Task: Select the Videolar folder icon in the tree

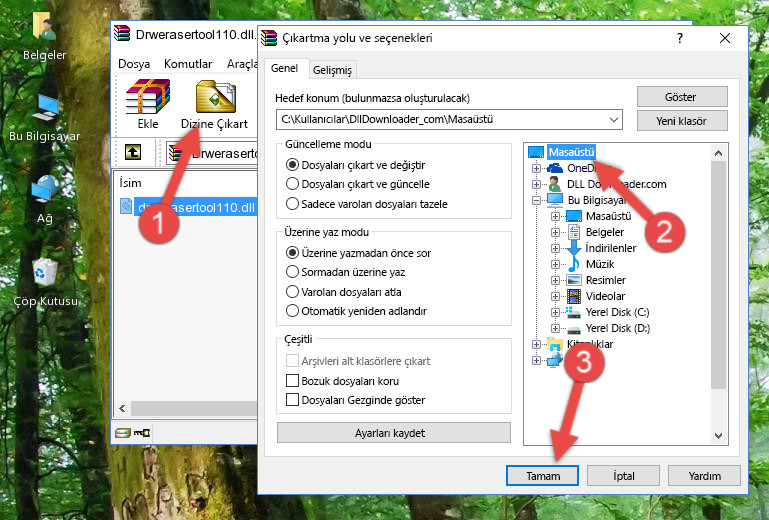Action: 574,296
